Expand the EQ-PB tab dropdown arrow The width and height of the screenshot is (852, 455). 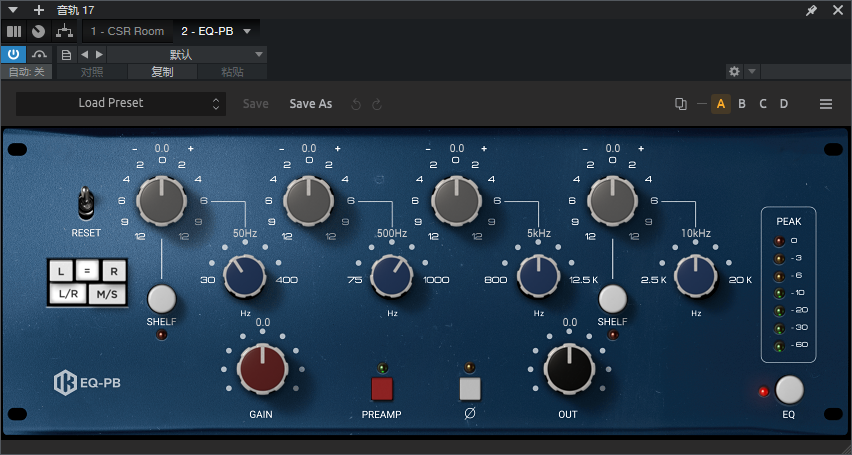point(247,32)
